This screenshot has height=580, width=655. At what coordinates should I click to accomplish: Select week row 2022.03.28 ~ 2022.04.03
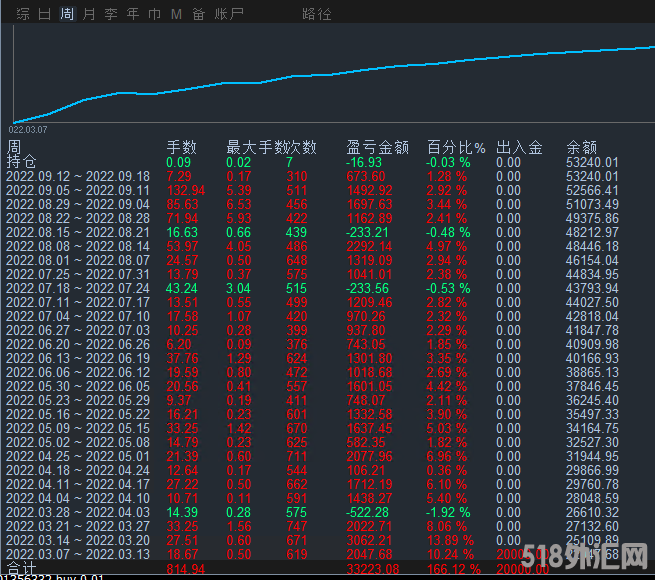[x=78, y=512]
